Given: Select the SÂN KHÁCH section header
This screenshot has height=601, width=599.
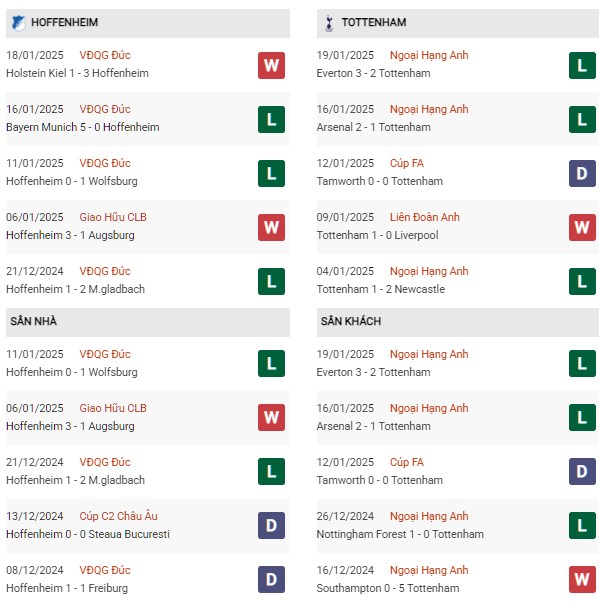Looking at the screenshot, I should (458, 322).
